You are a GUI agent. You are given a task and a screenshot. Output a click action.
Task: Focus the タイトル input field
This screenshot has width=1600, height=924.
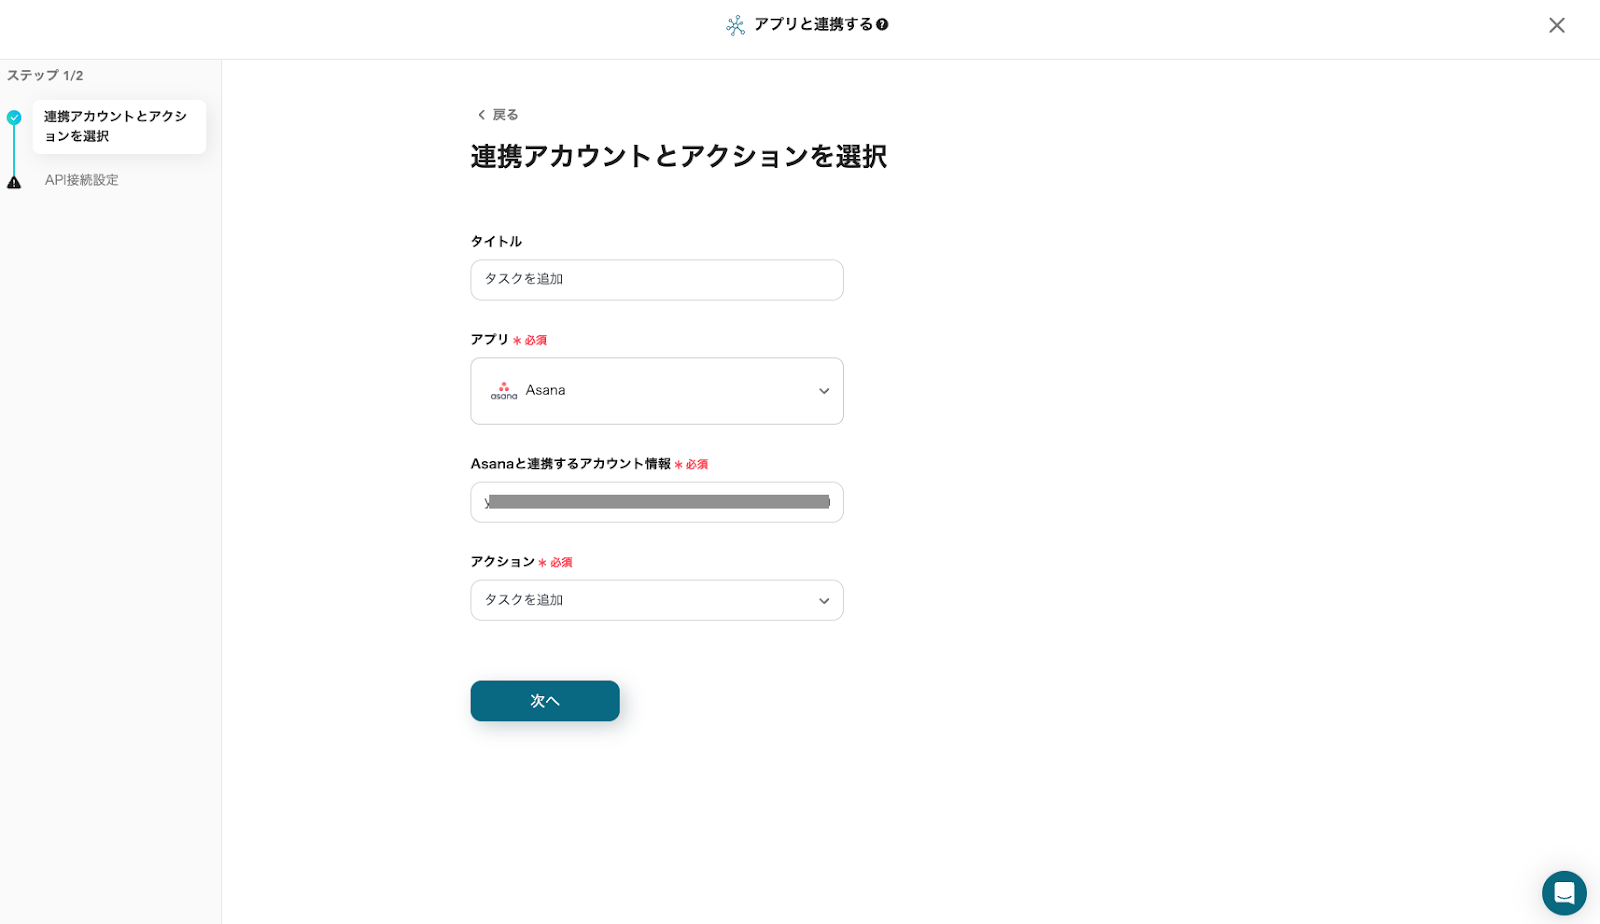(656, 280)
